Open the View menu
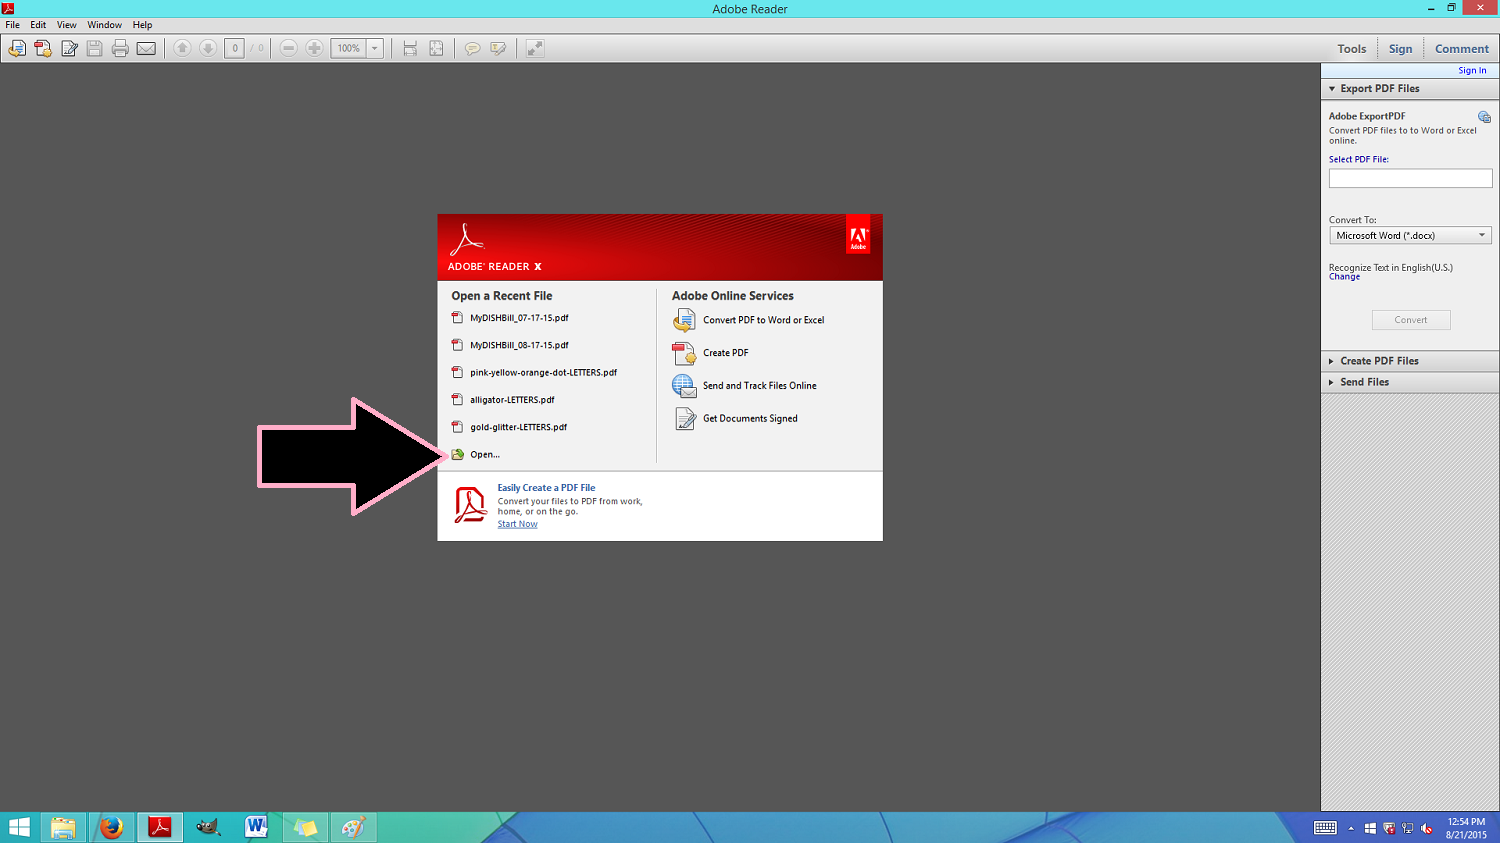Image resolution: width=1500 pixels, height=843 pixels. (x=67, y=25)
